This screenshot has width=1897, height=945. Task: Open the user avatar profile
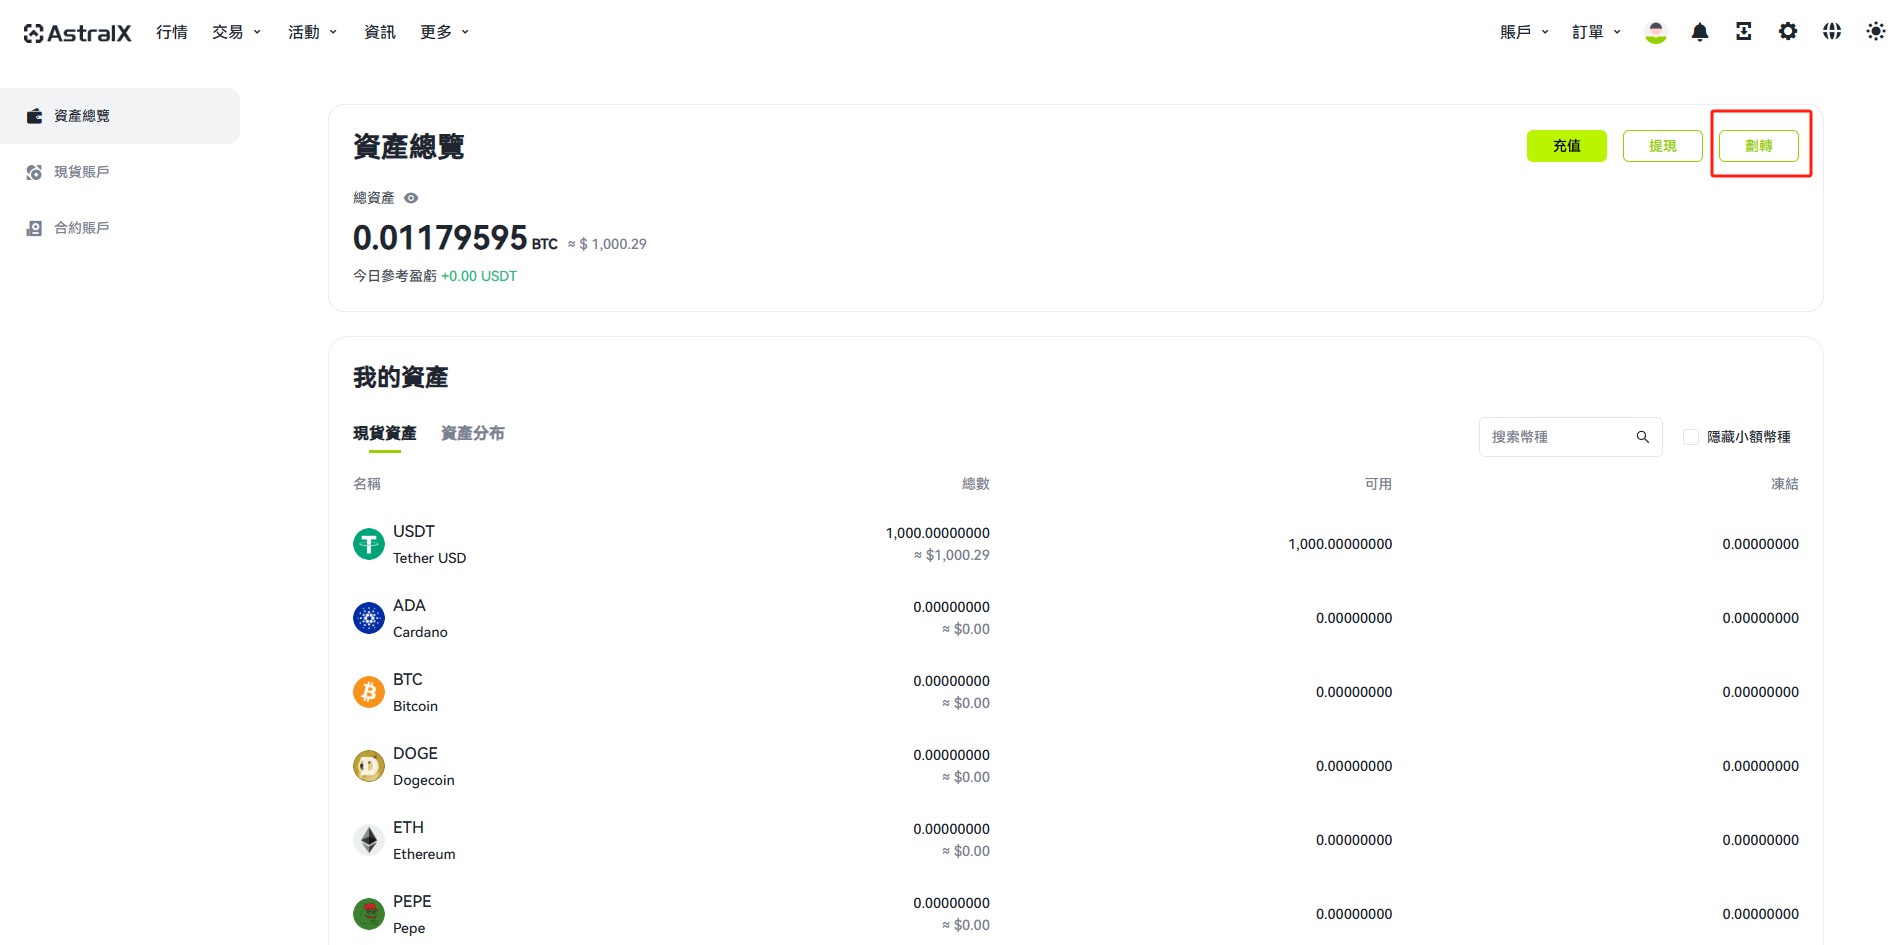click(1655, 32)
